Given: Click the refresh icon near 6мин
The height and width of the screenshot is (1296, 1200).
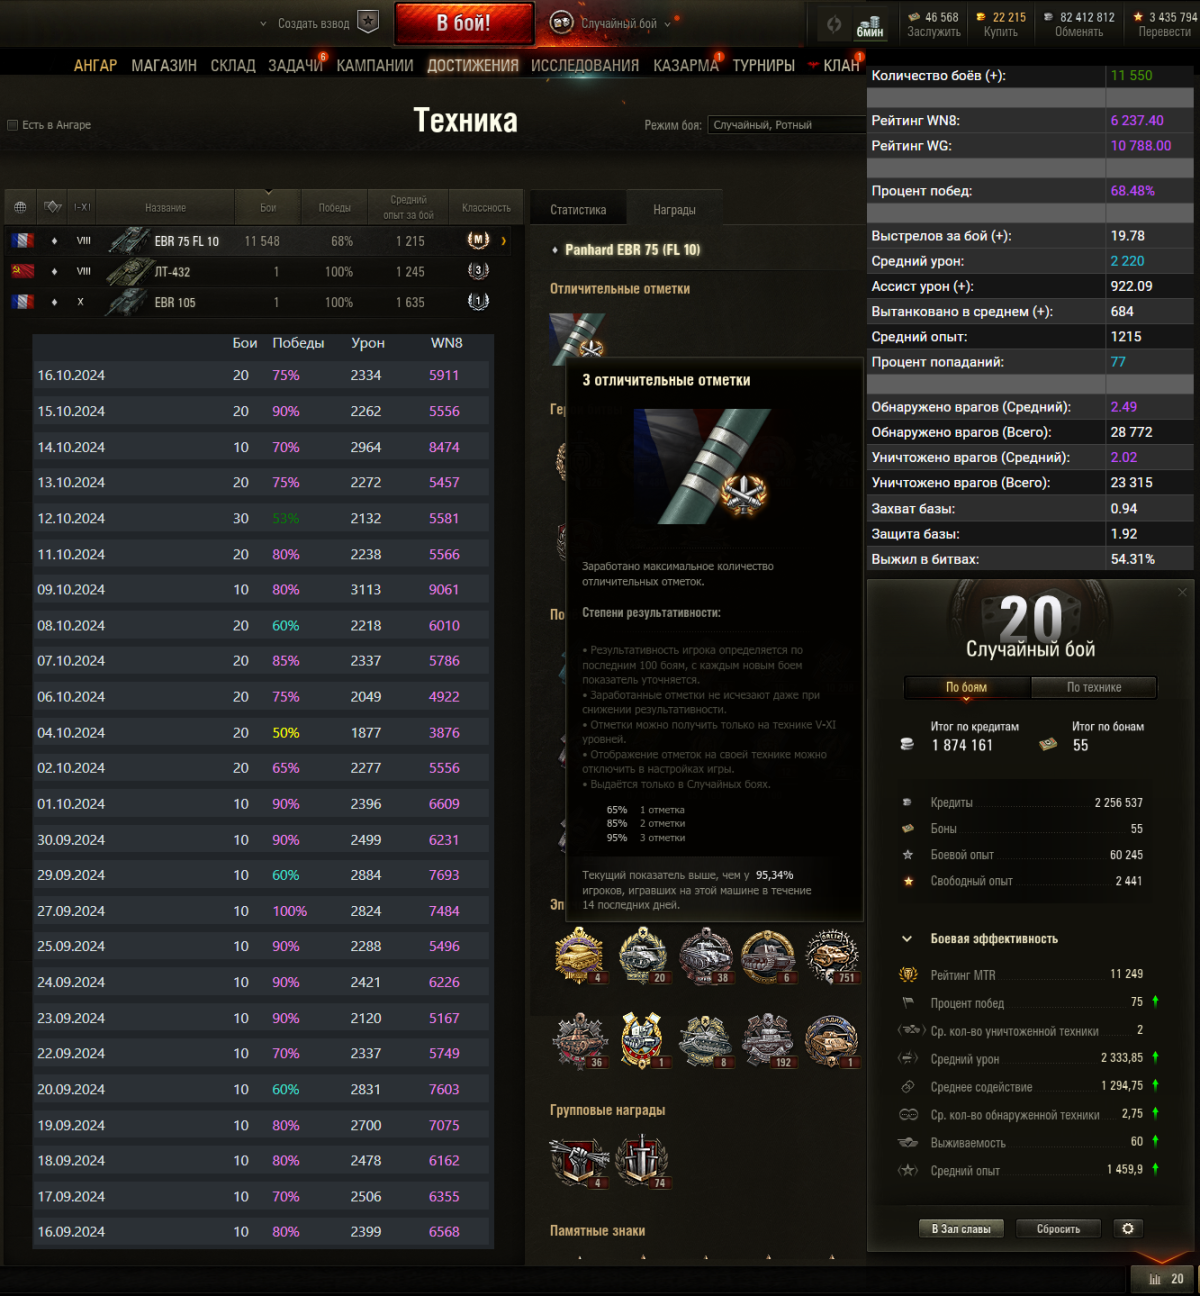Looking at the screenshot, I should coord(834,24).
